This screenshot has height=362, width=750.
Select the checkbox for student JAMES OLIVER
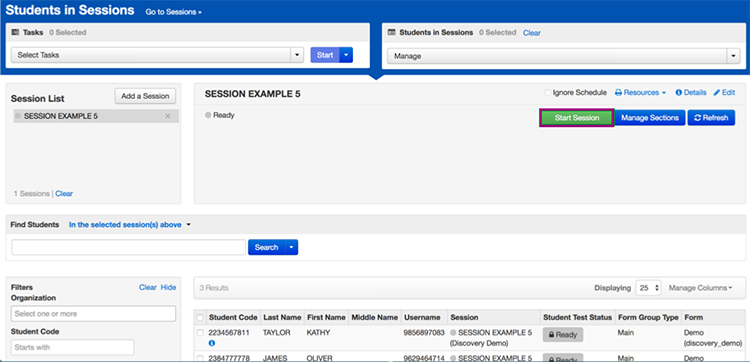(200, 358)
